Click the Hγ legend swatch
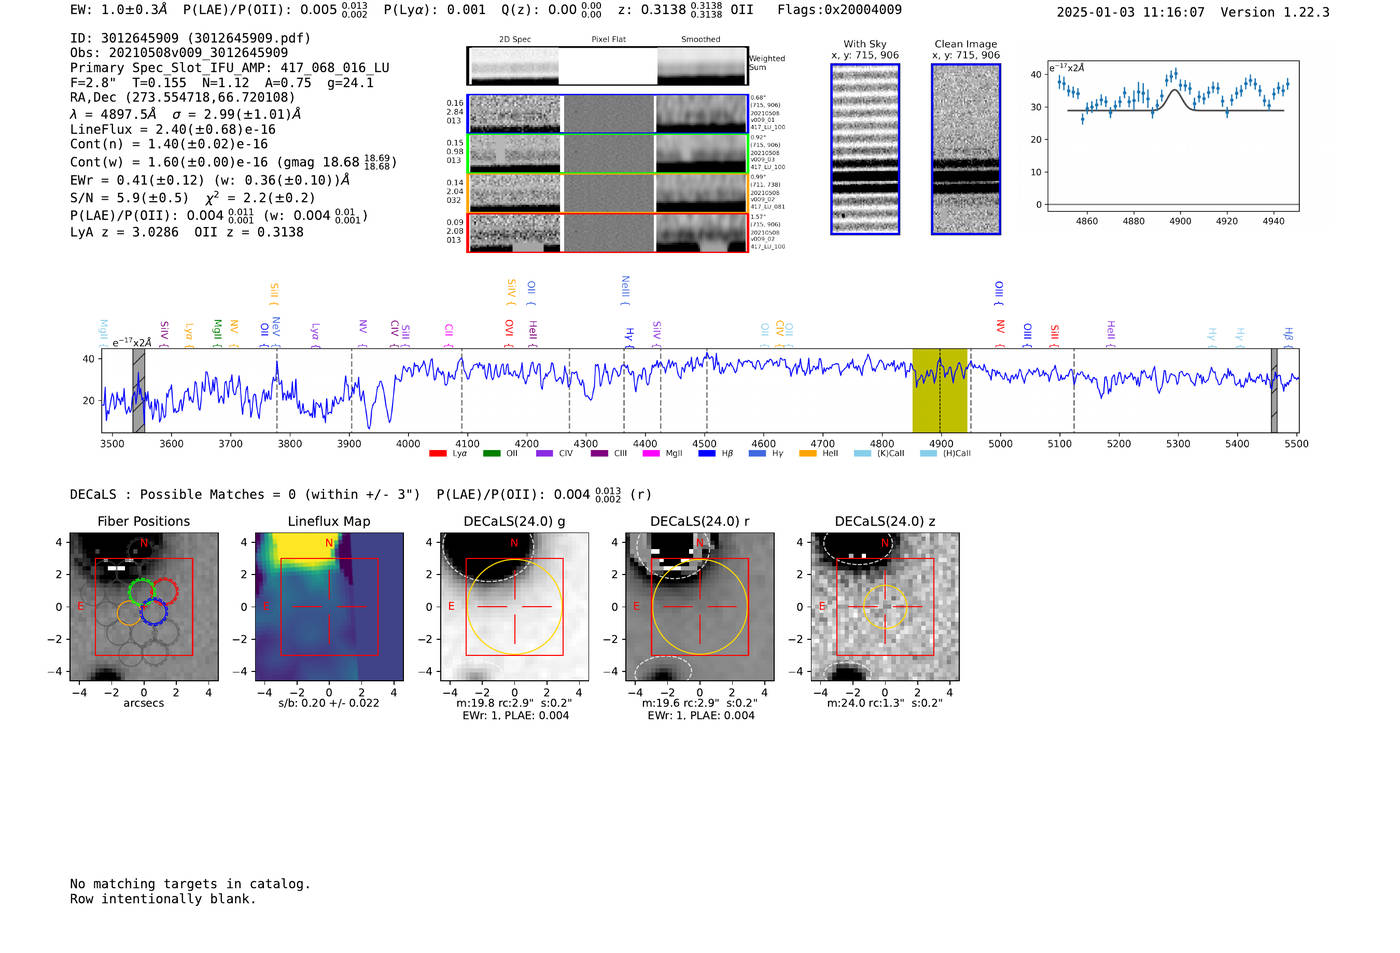This screenshot has height=953, width=1400. (x=757, y=454)
